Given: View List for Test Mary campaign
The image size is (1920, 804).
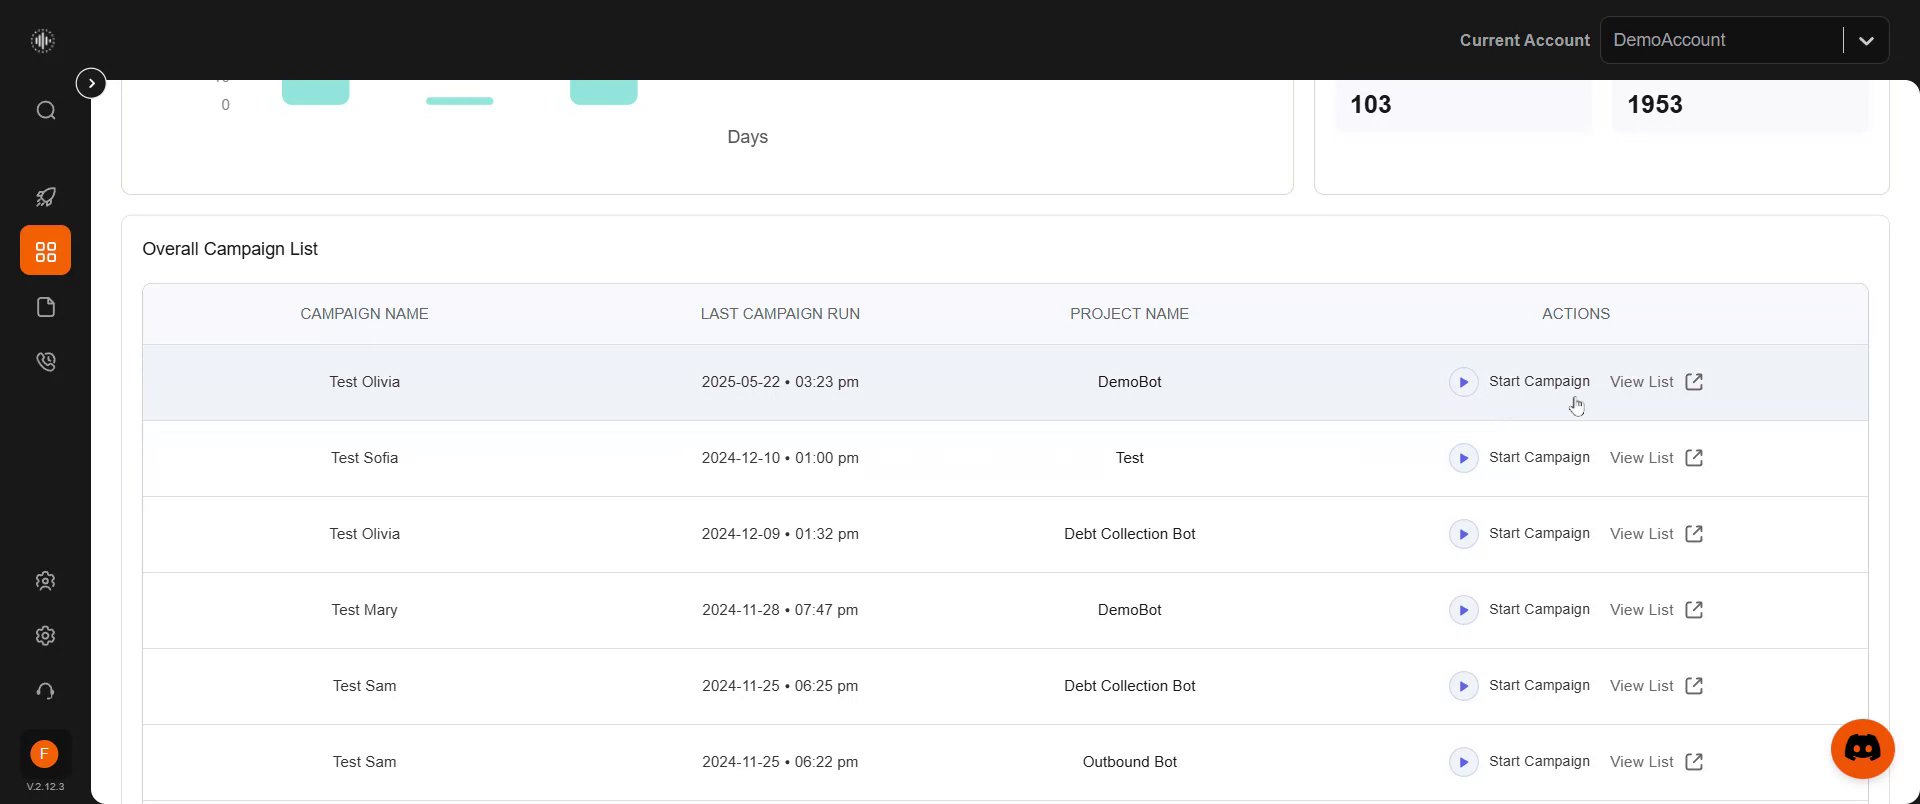Looking at the screenshot, I should 1656,610.
